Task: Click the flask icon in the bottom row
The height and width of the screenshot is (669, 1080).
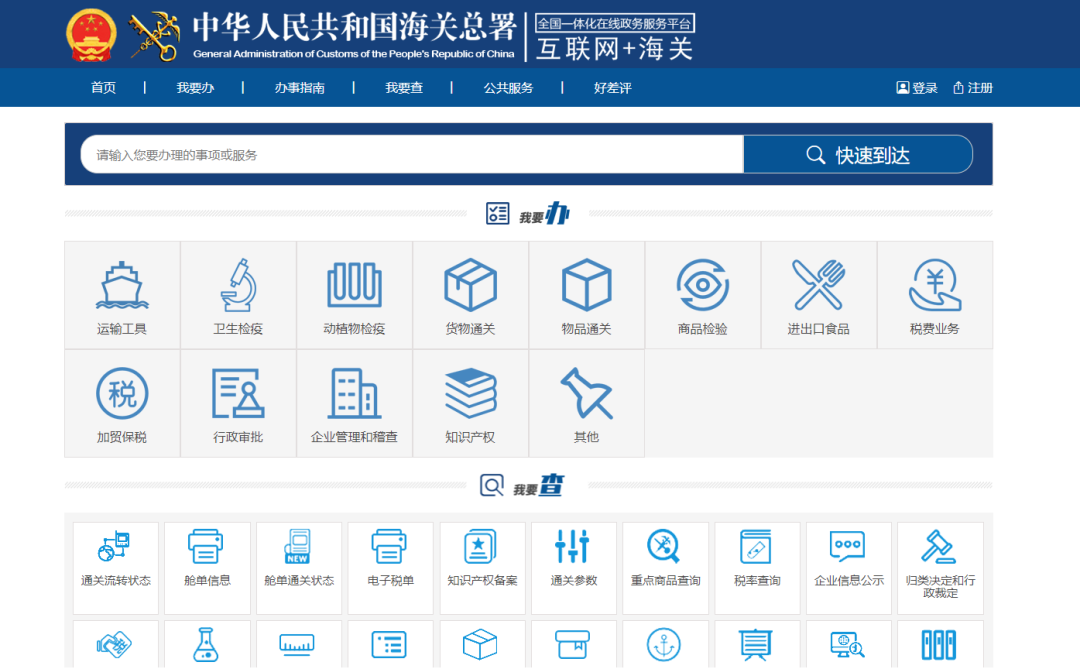Action: (206, 645)
